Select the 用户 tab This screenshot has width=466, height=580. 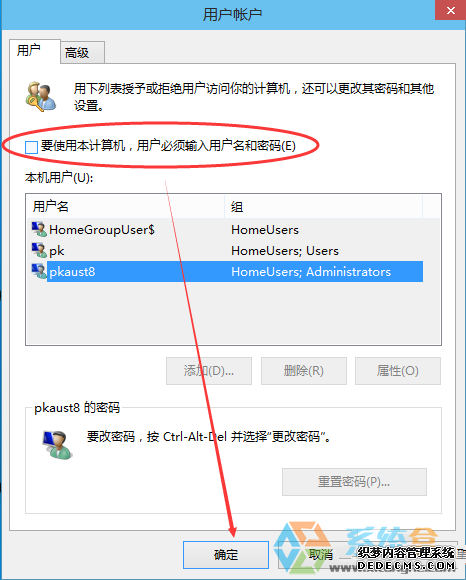point(35,51)
